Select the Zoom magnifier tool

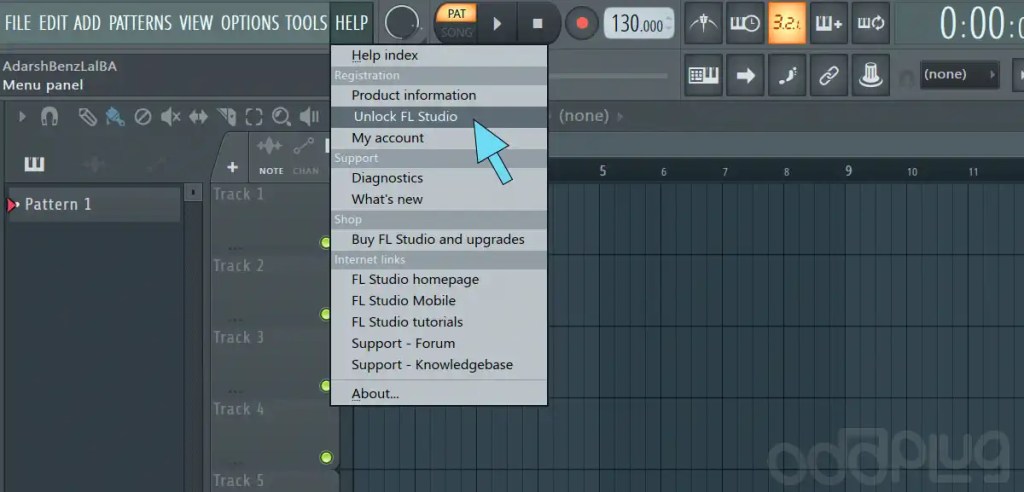281,117
